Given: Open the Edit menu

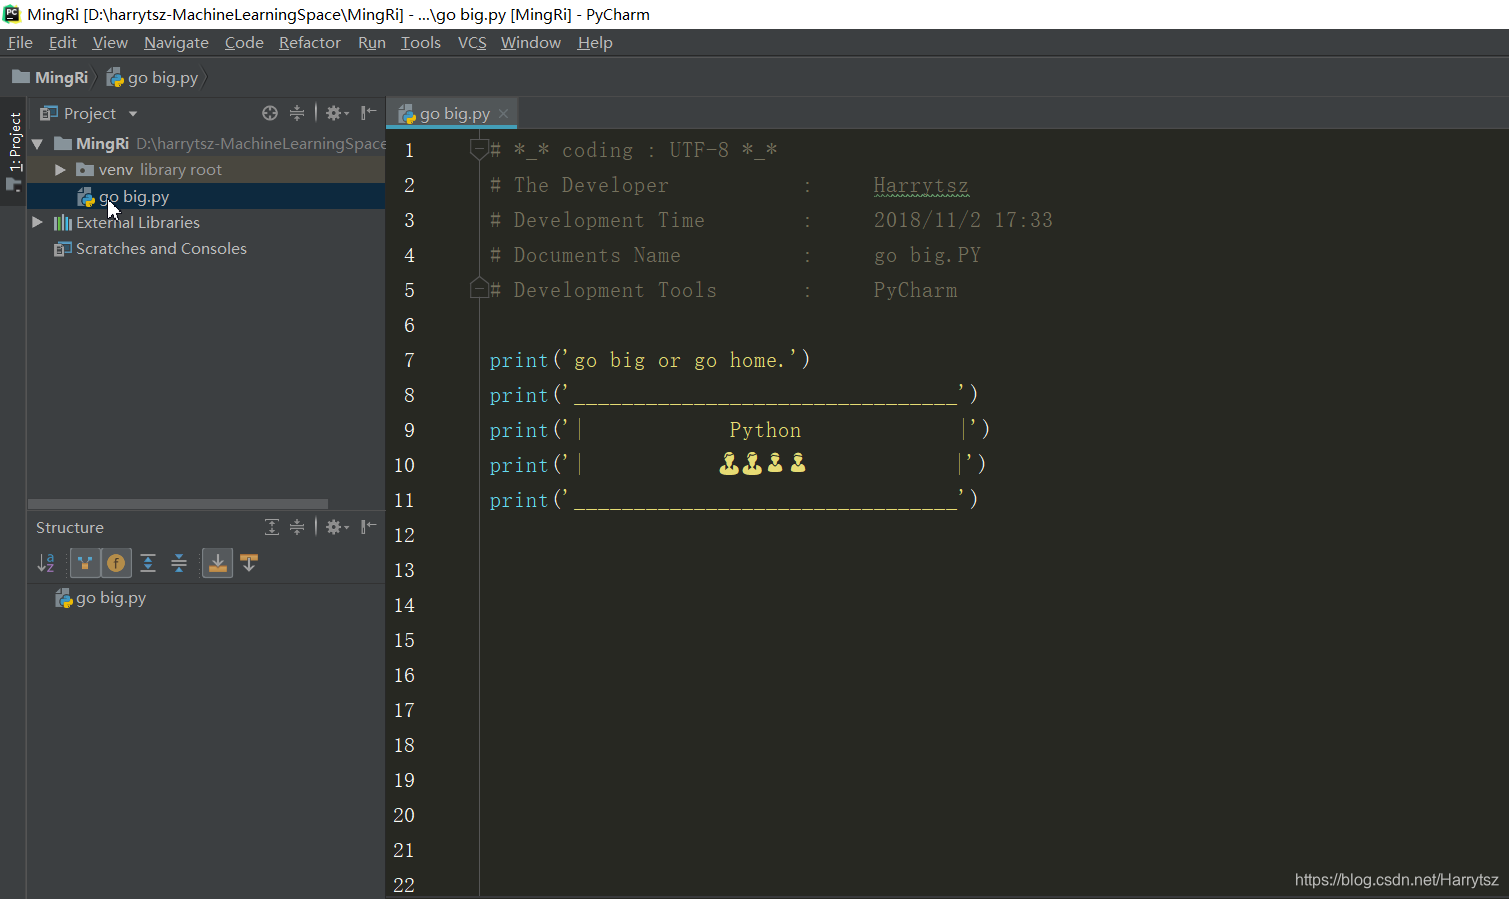Looking at the screenshot, I should [x=63, y=42].
